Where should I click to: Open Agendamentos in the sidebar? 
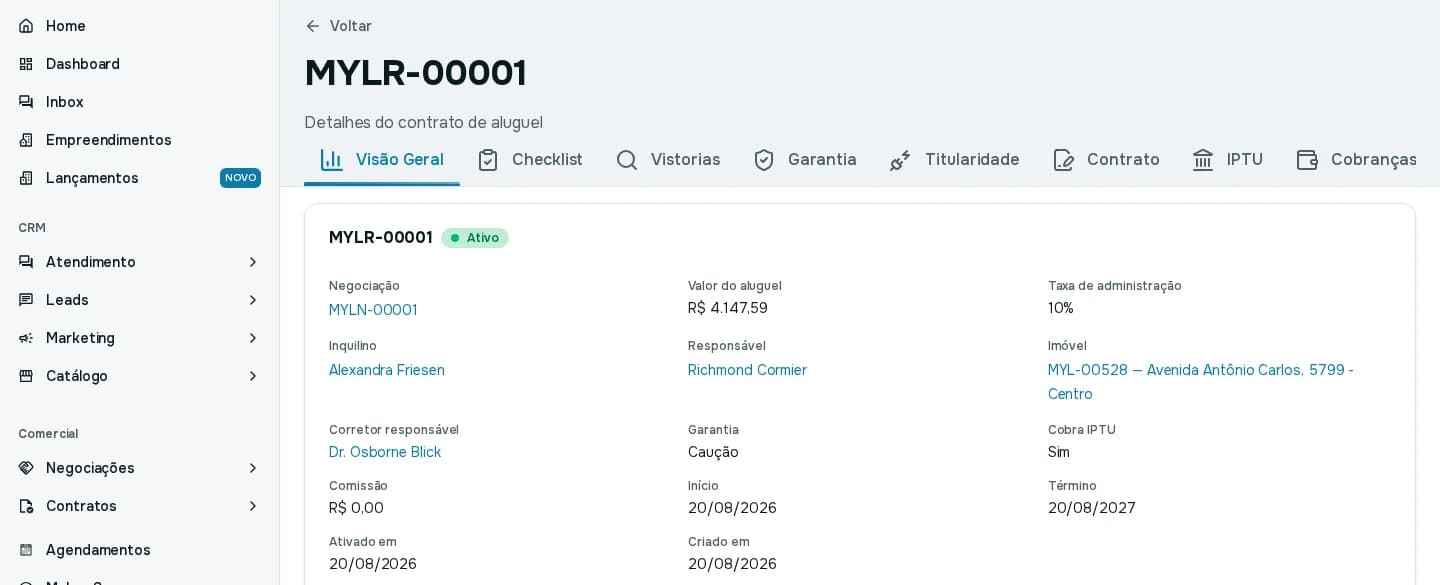pyautogui.click(x=139, y=550)
